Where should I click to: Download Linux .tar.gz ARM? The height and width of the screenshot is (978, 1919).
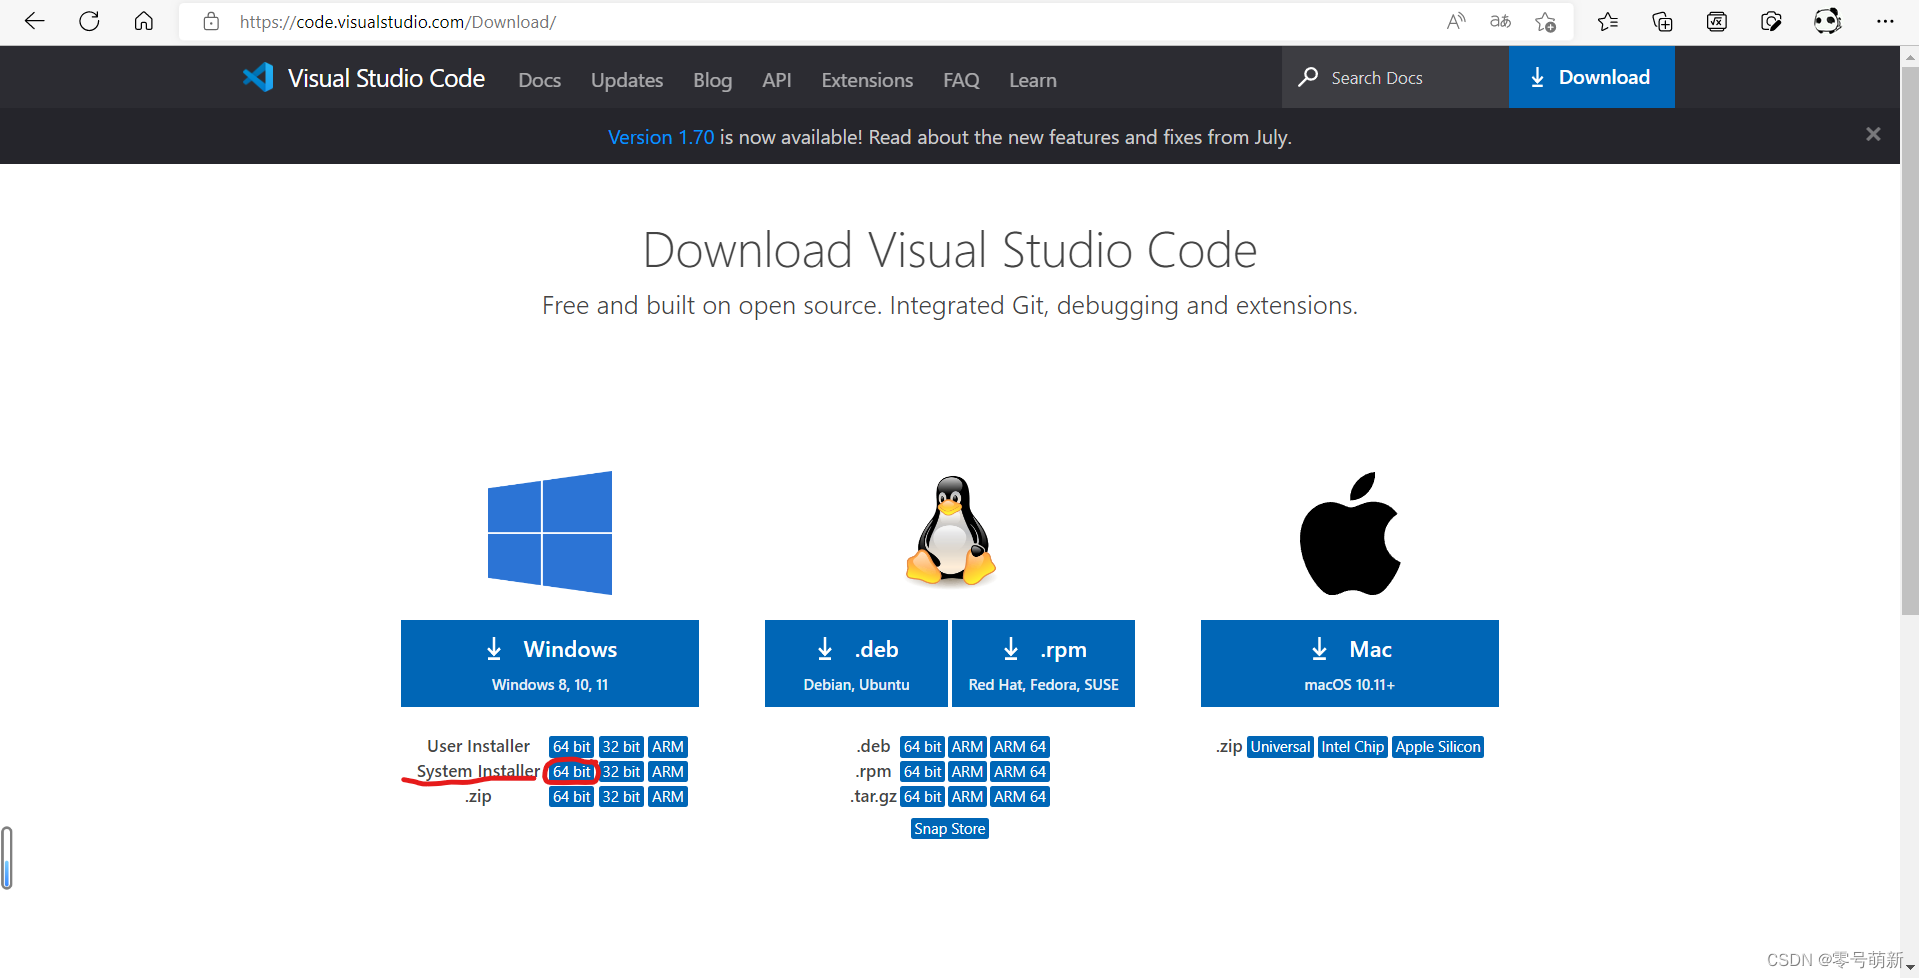[967, 797]
